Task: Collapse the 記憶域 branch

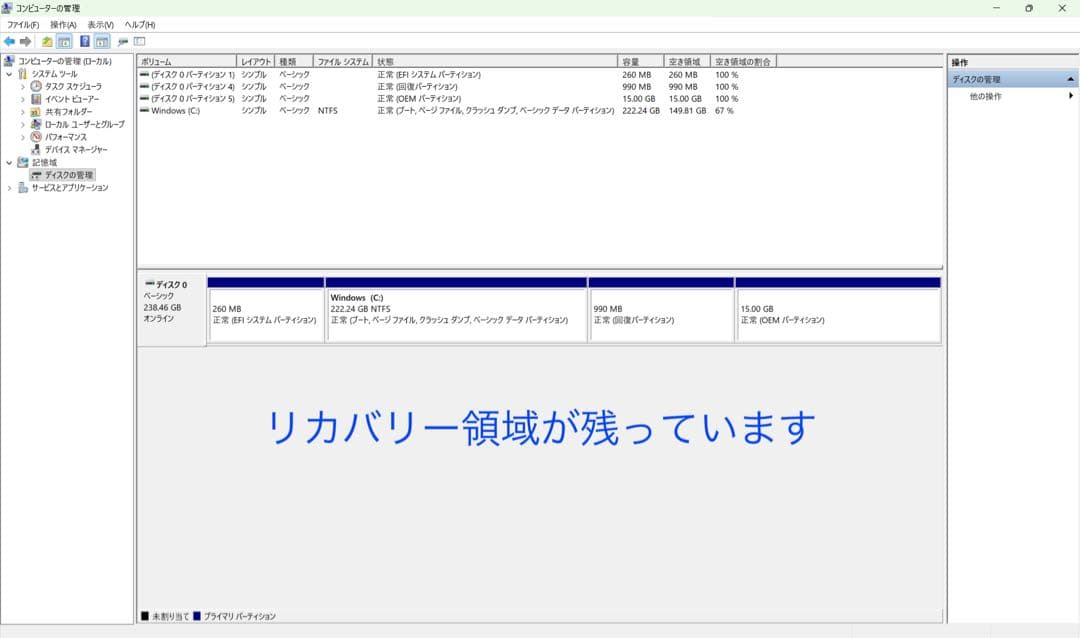Action: coord(11,161)
